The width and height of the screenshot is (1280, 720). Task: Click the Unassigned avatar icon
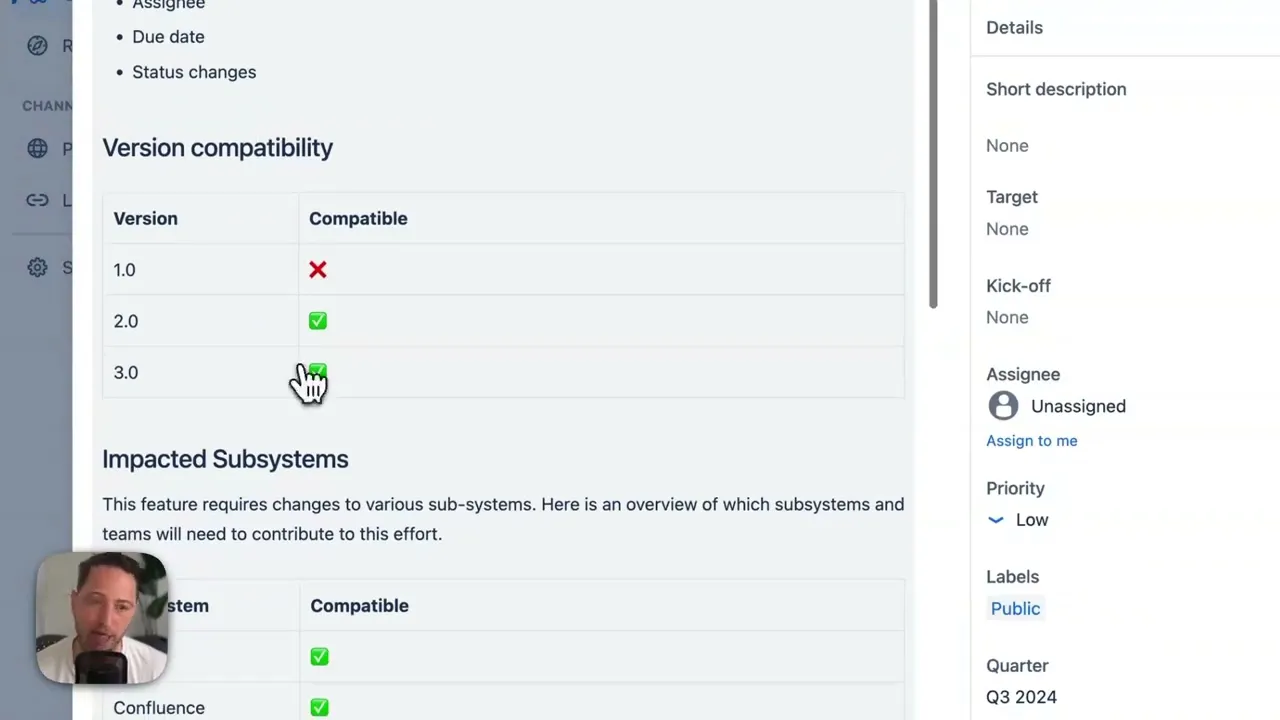(x=1003, y=406)
